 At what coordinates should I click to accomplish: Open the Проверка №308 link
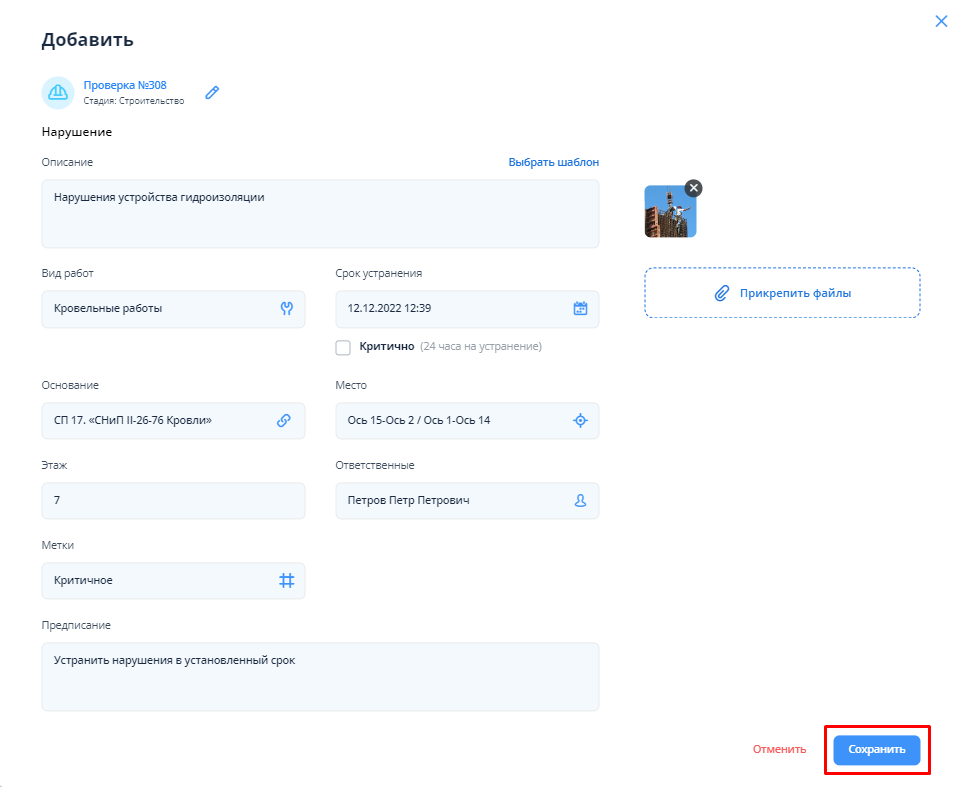(x=125, y=85)
